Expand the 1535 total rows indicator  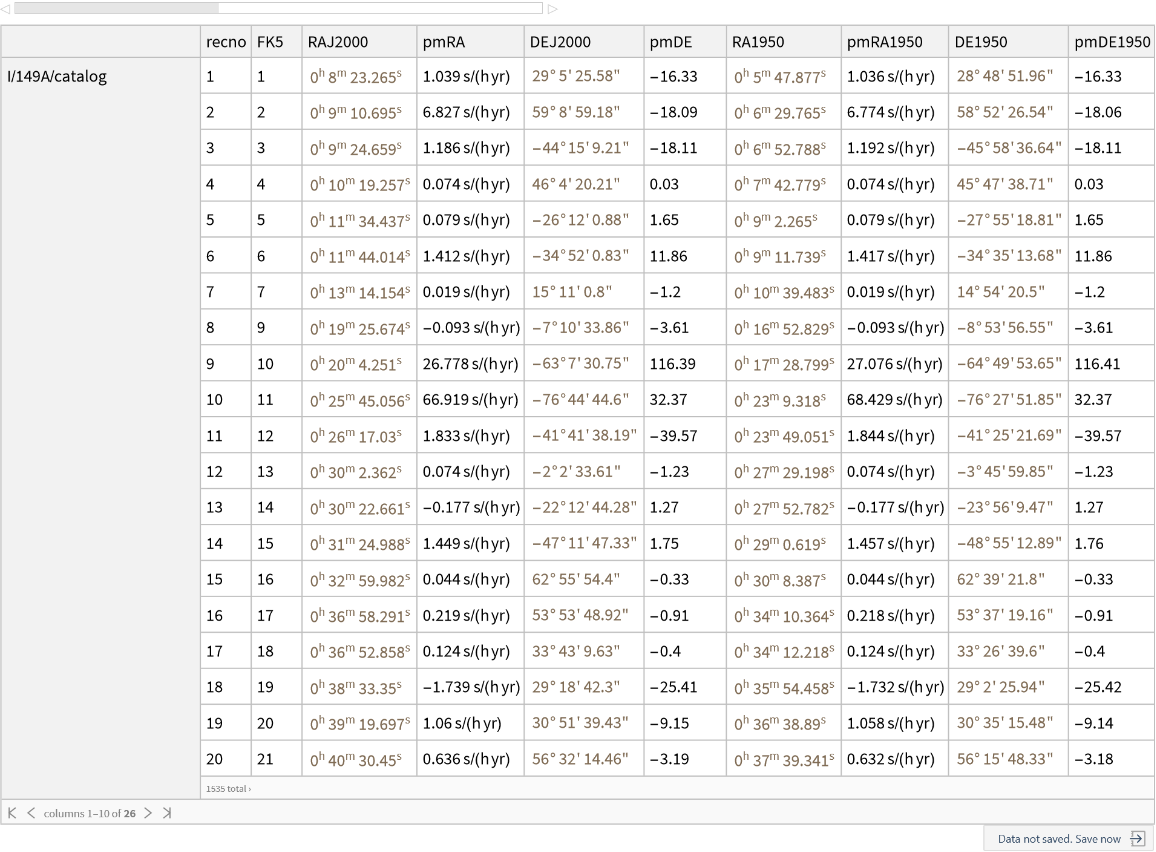229,789
